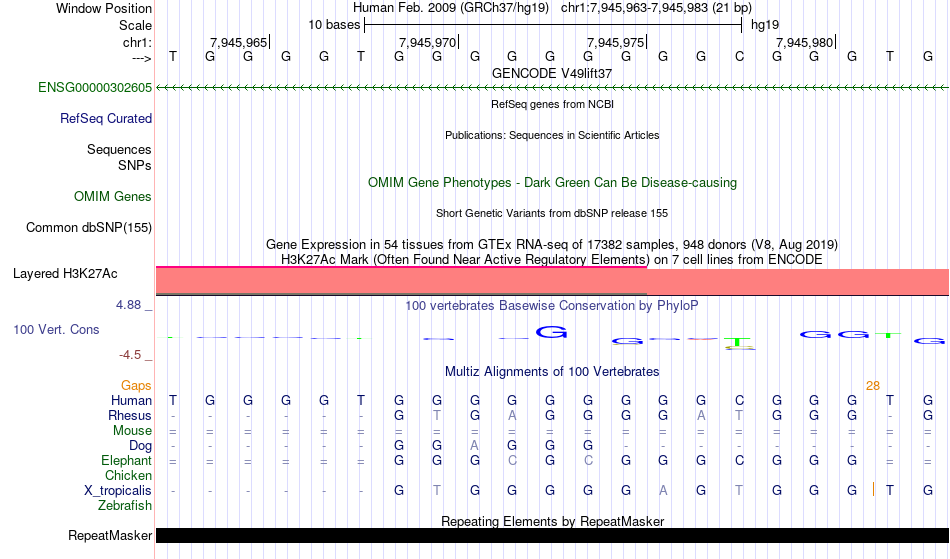
Task: Click the SNPs track label
Action: coord(135,165)
